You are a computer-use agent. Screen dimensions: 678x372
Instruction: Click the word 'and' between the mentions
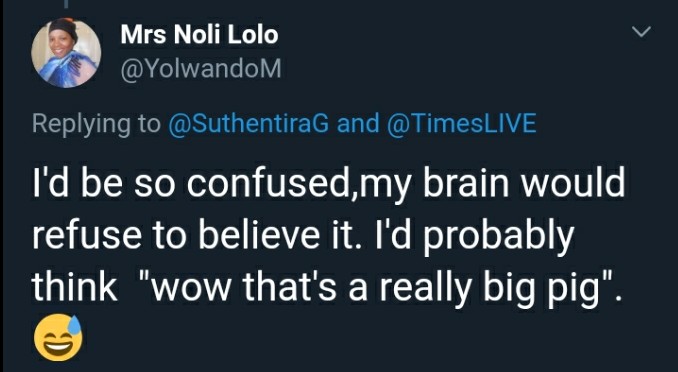(358, 123)
